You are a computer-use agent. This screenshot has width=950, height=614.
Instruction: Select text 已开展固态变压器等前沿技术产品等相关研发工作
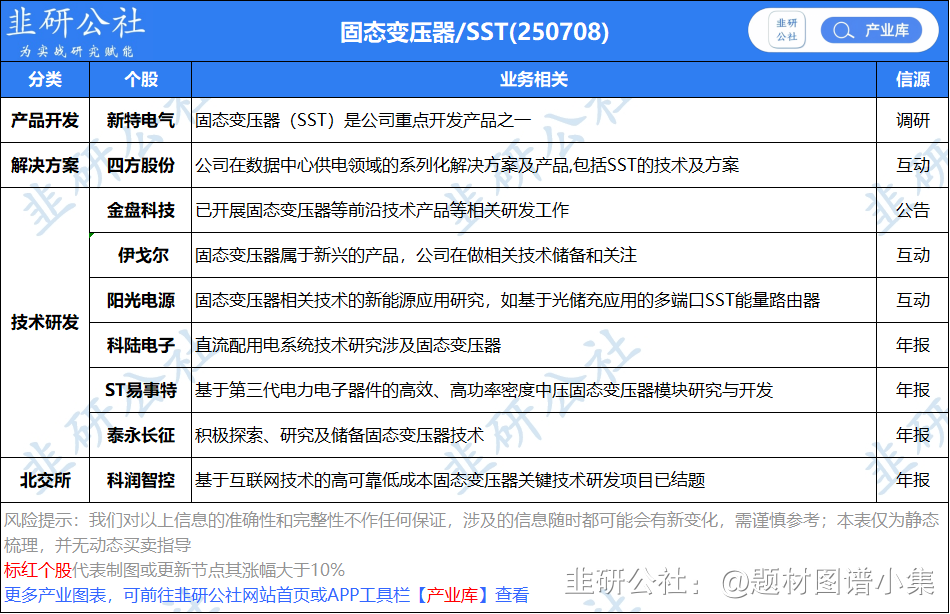click(382, 210)
